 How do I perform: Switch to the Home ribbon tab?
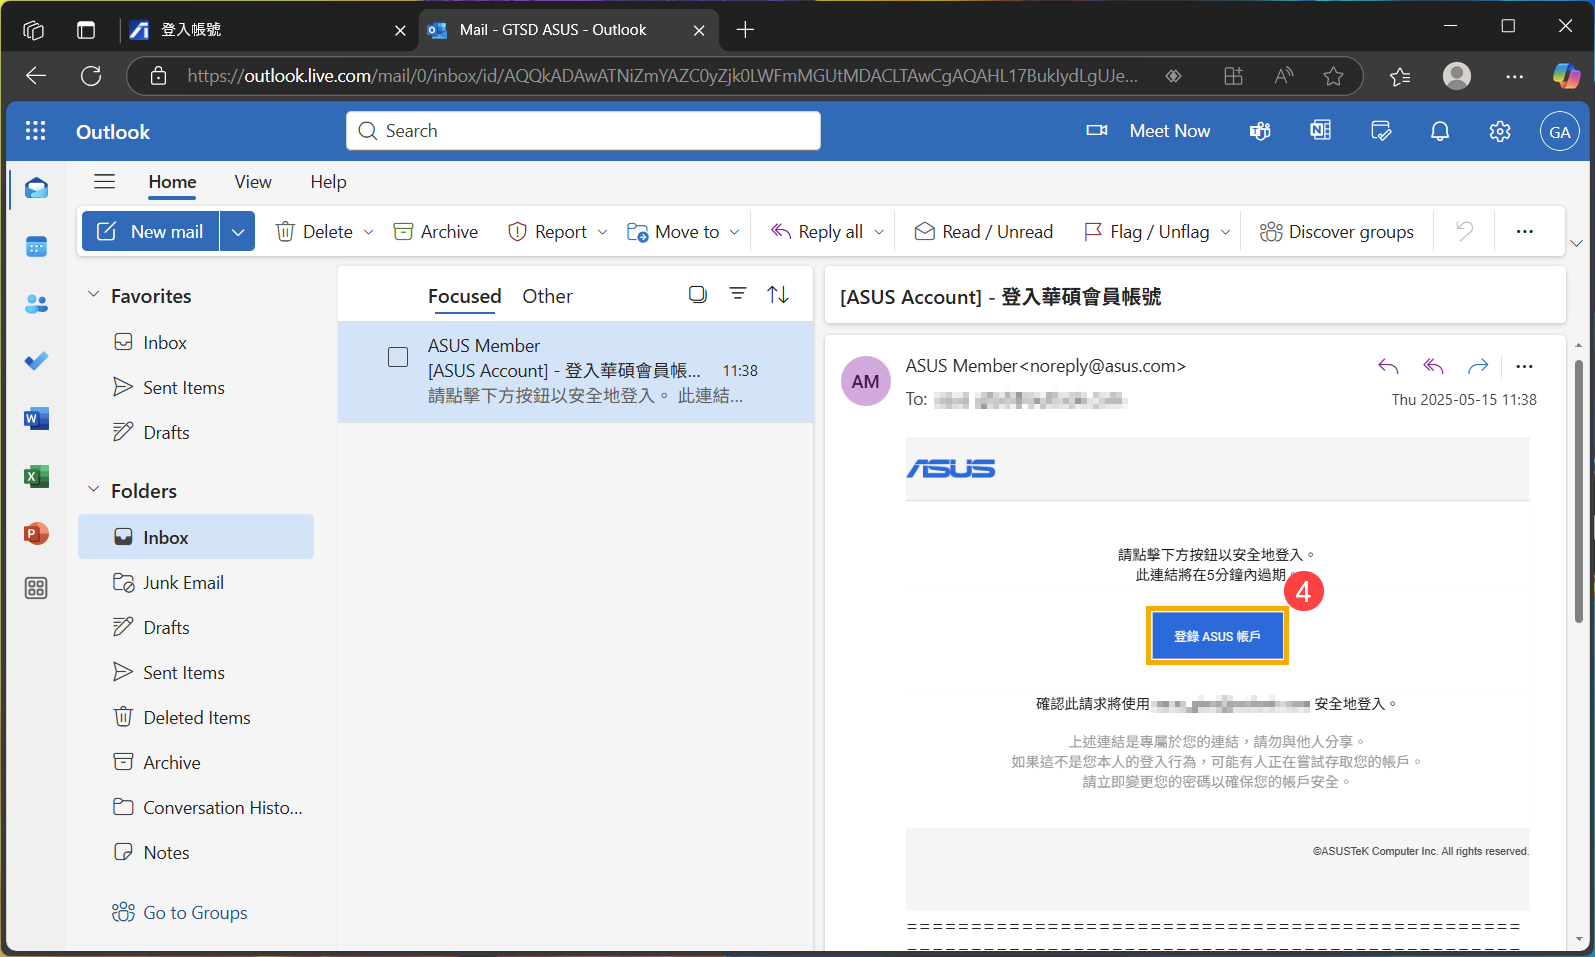[172, 182]
